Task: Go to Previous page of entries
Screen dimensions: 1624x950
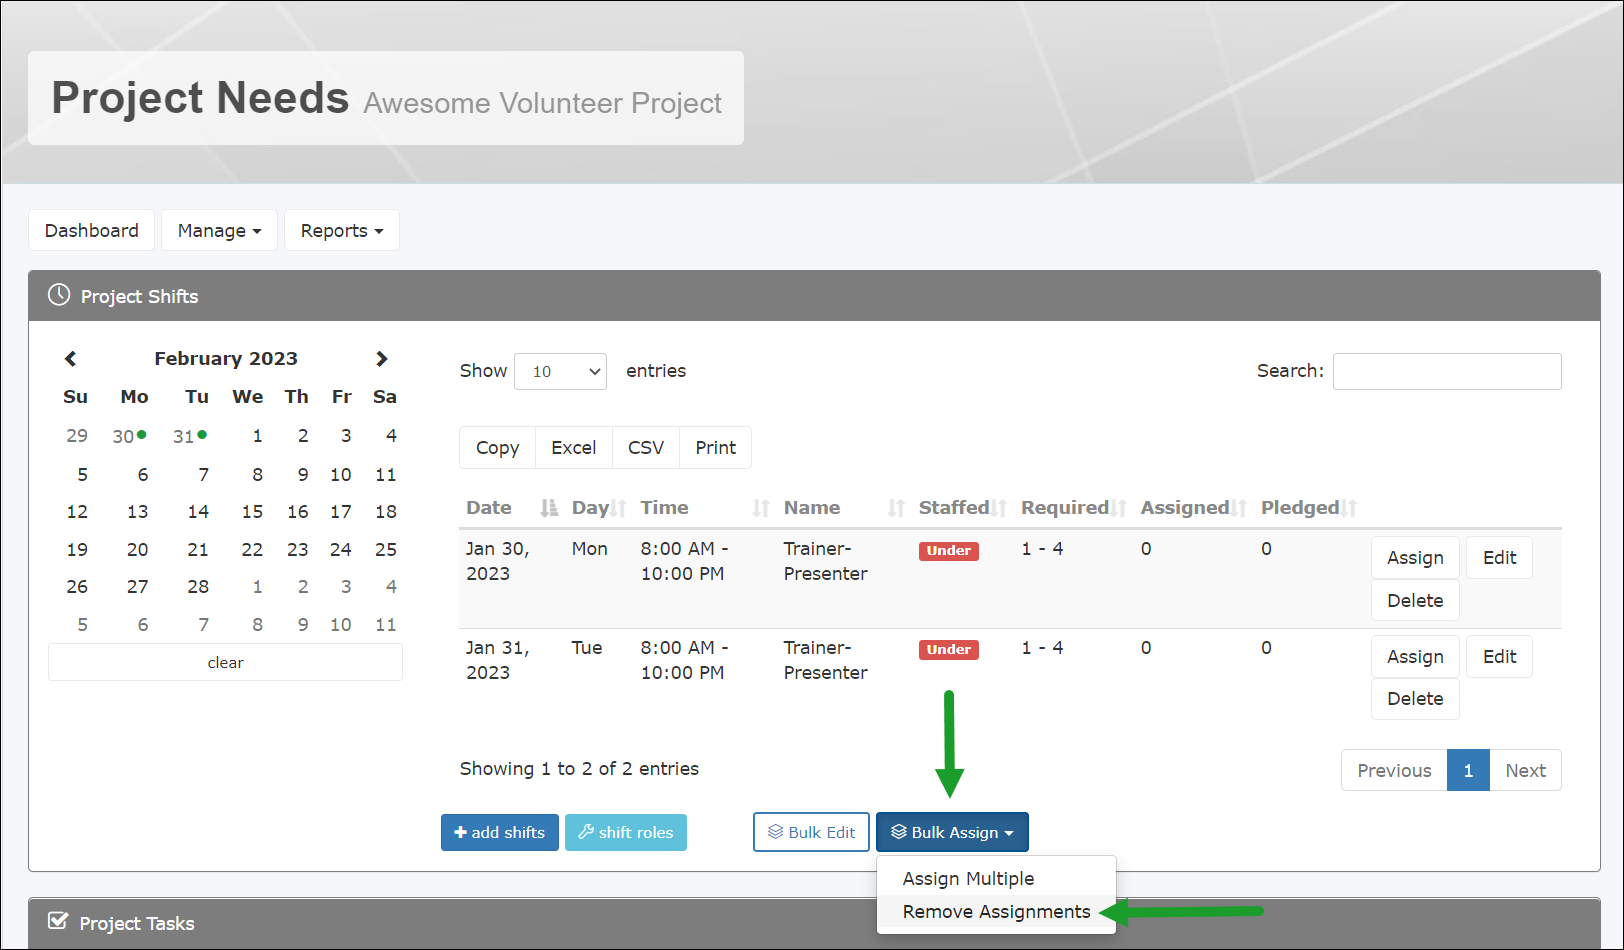Action: click(1394, 770)
